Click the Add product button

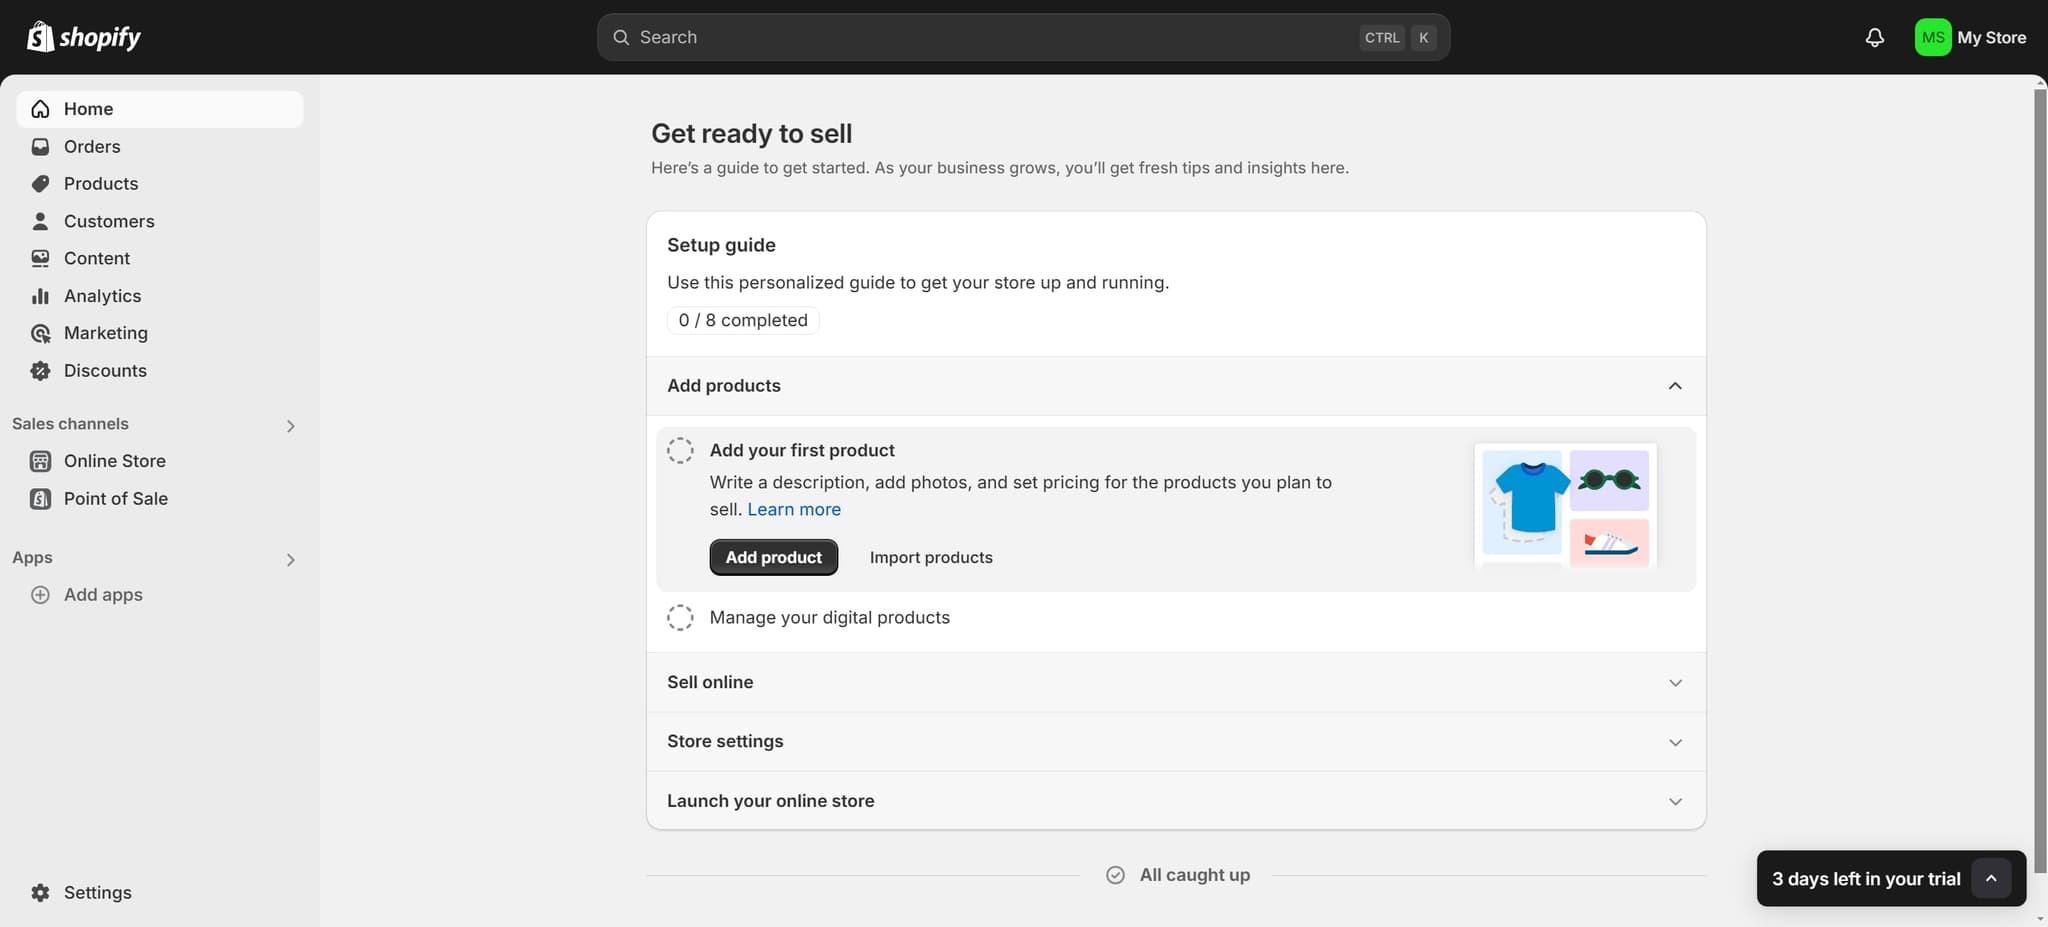point(773,557)
